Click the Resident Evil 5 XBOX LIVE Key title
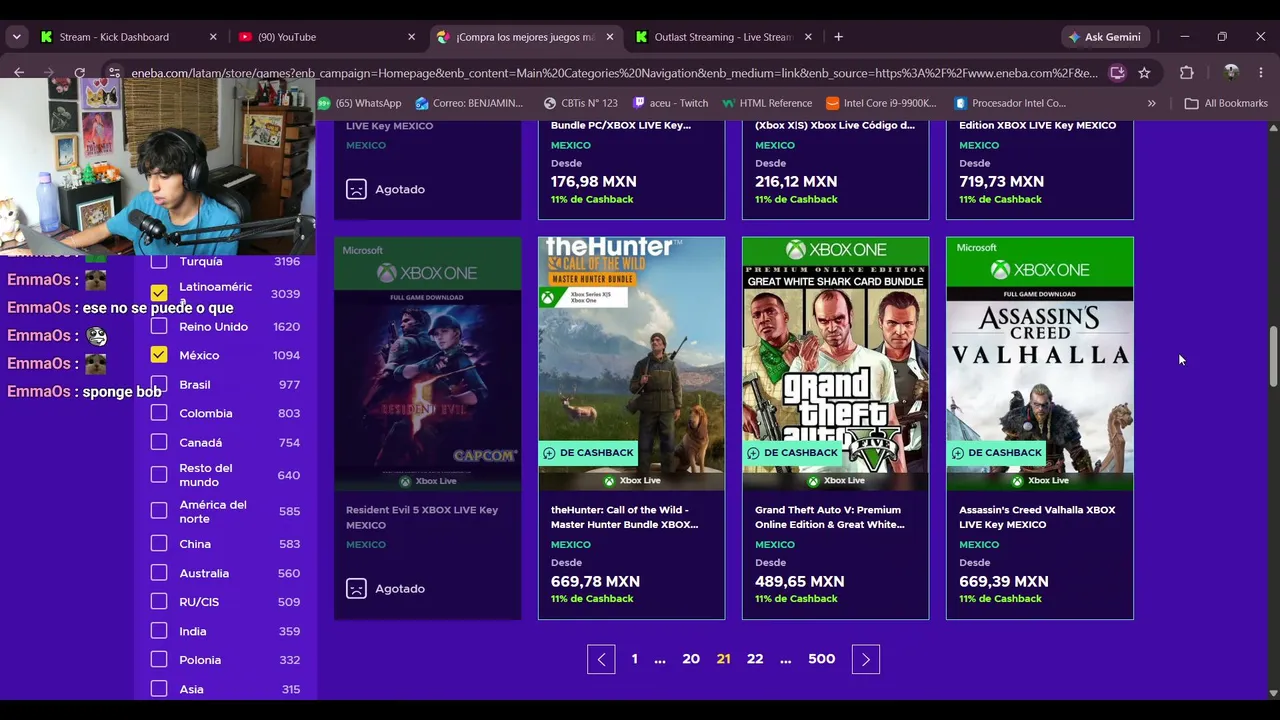1280x720 pixels. pyautogui.click(x=422, y=517)
